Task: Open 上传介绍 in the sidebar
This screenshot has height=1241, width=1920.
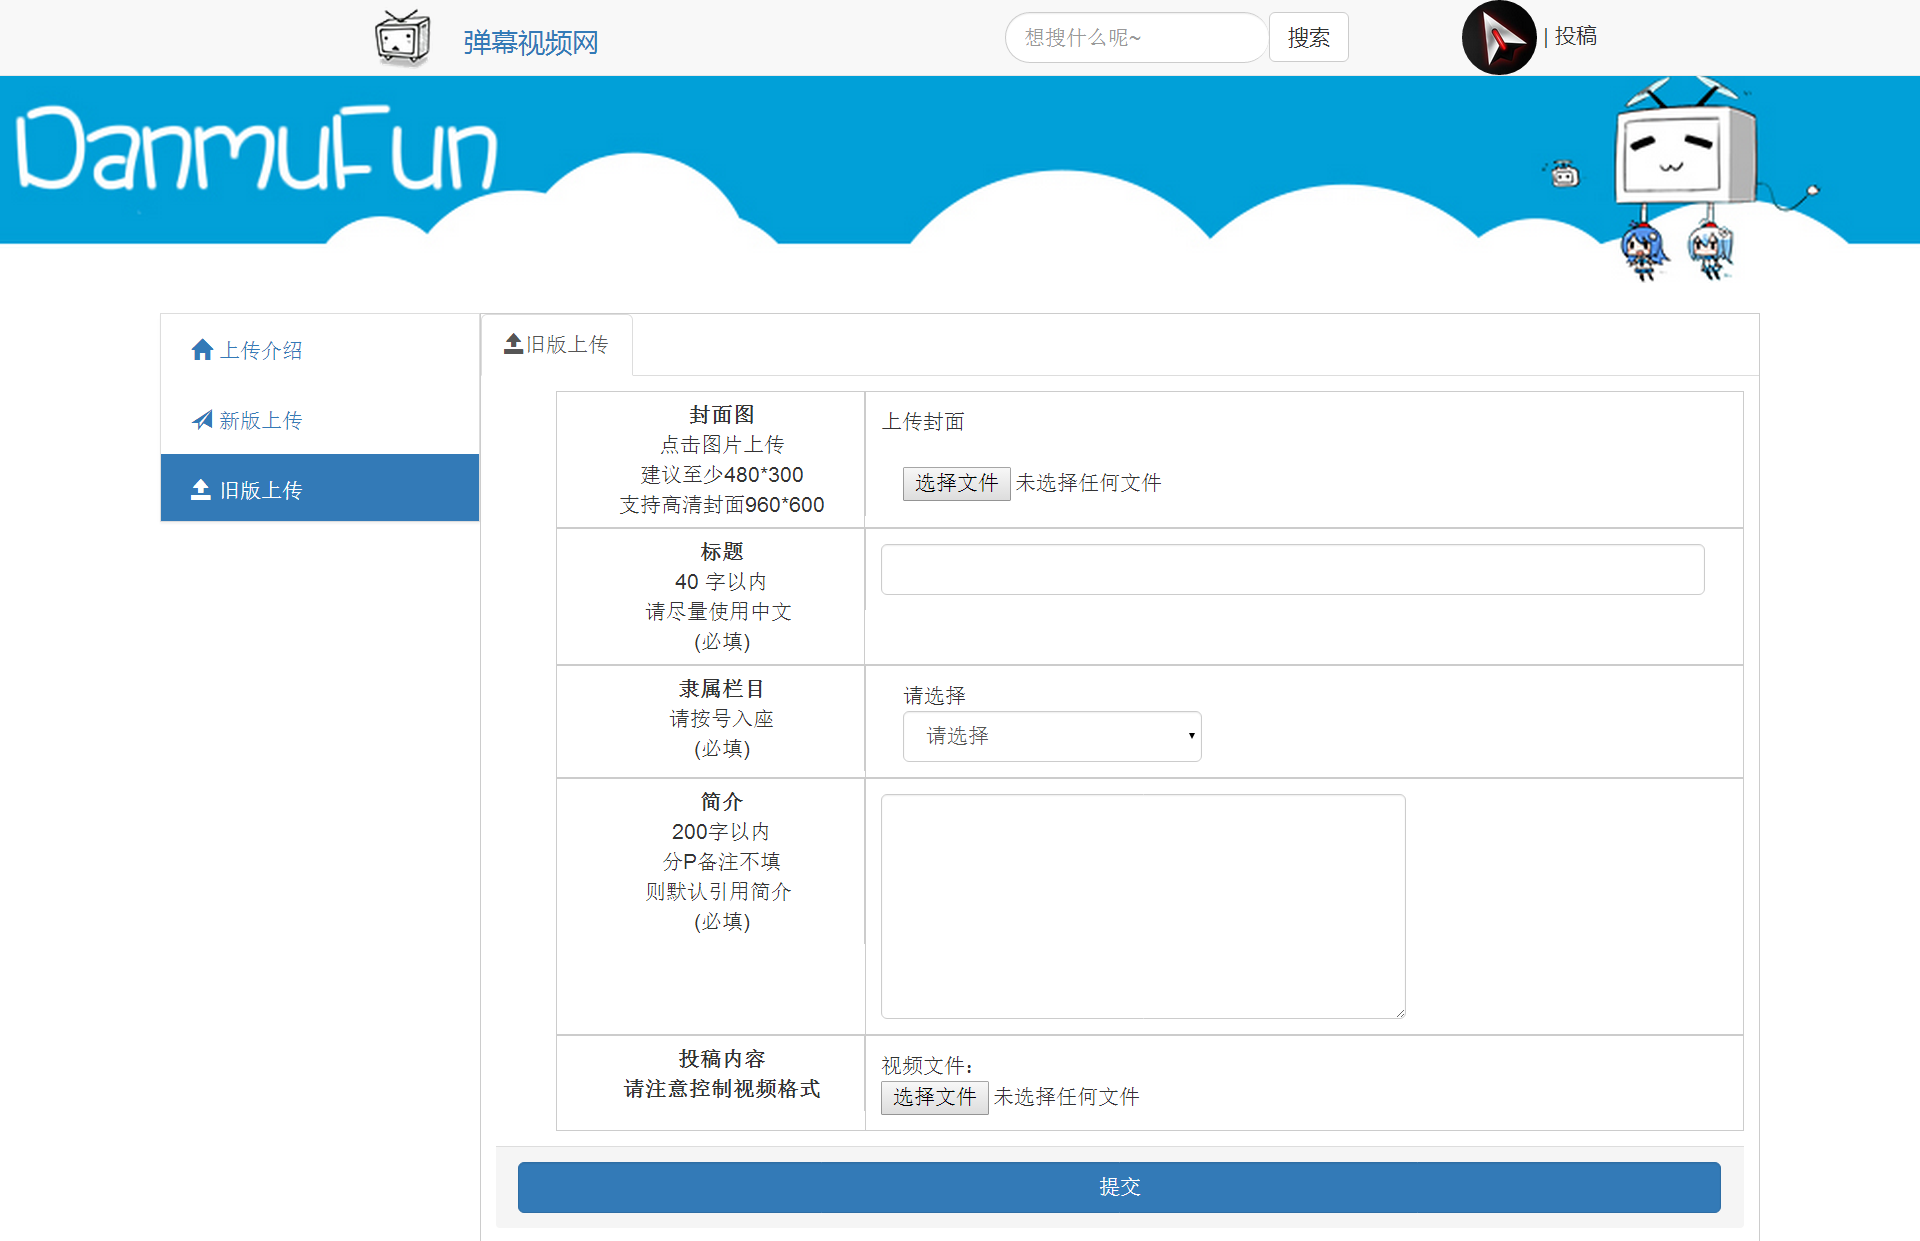Action: [260, 350]
